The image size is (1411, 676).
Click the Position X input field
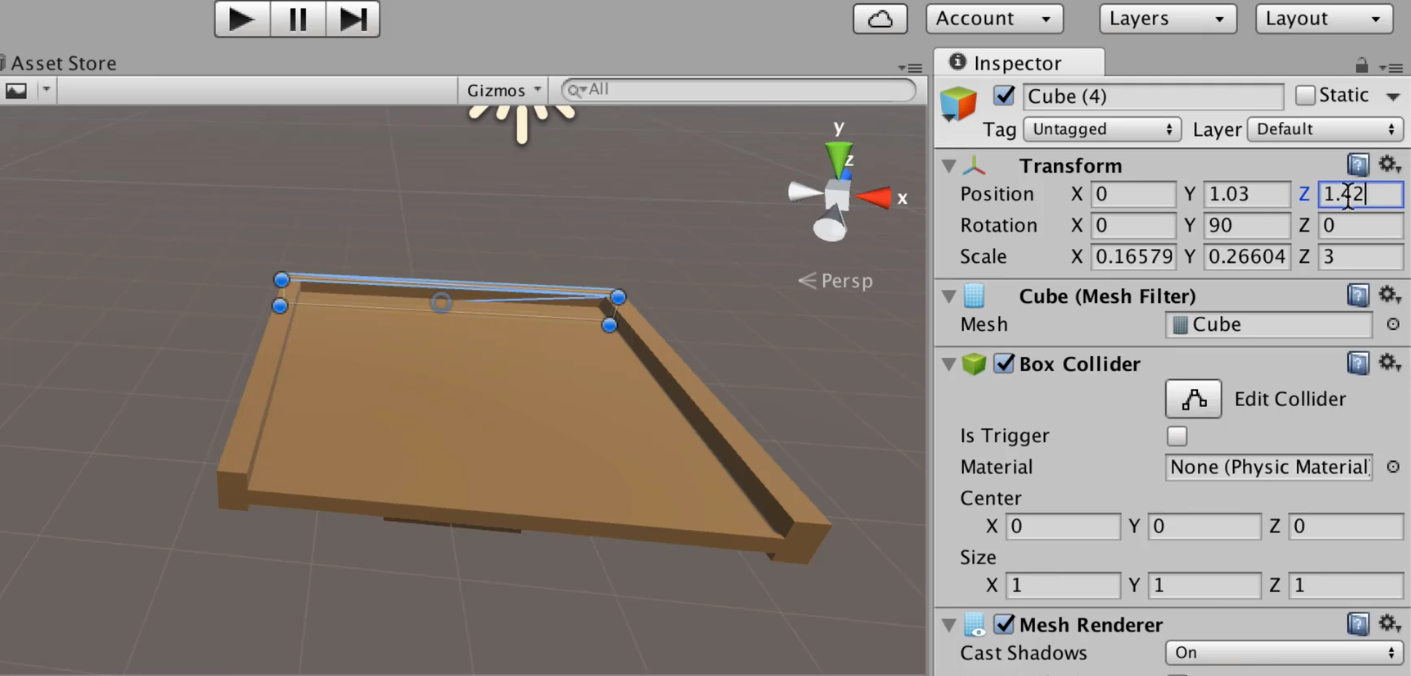(1133, 194)
